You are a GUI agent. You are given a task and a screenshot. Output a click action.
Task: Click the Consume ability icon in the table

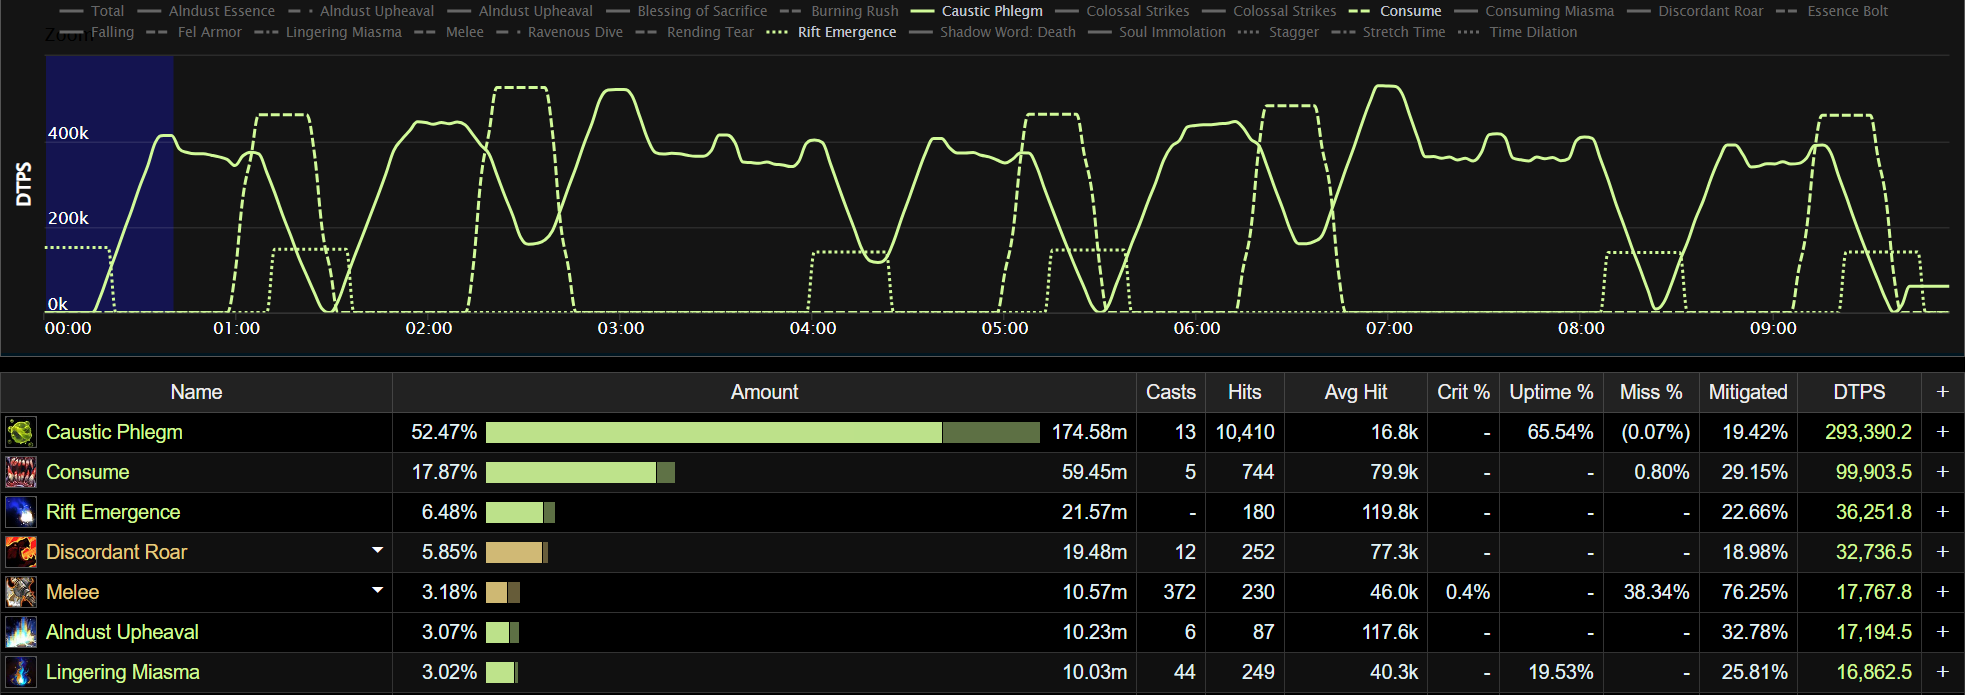[x=20, y=472]
